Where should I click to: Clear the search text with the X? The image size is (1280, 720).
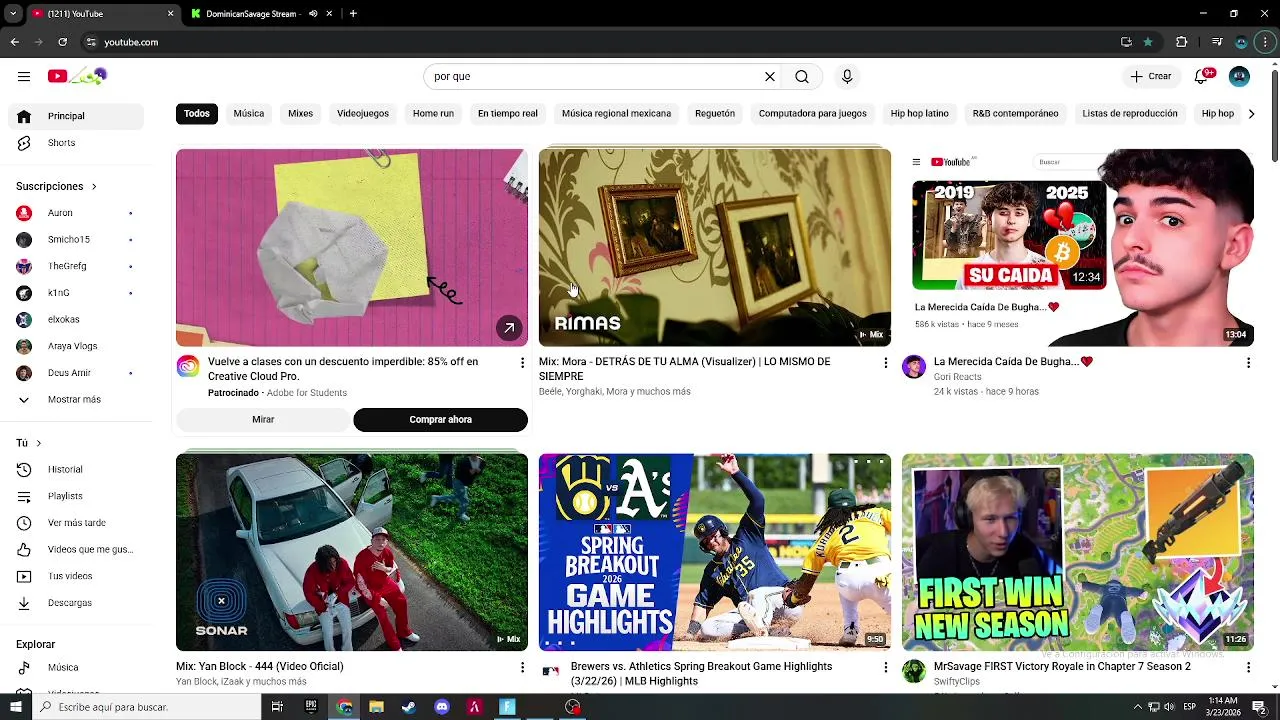click(x=770, y=76)
